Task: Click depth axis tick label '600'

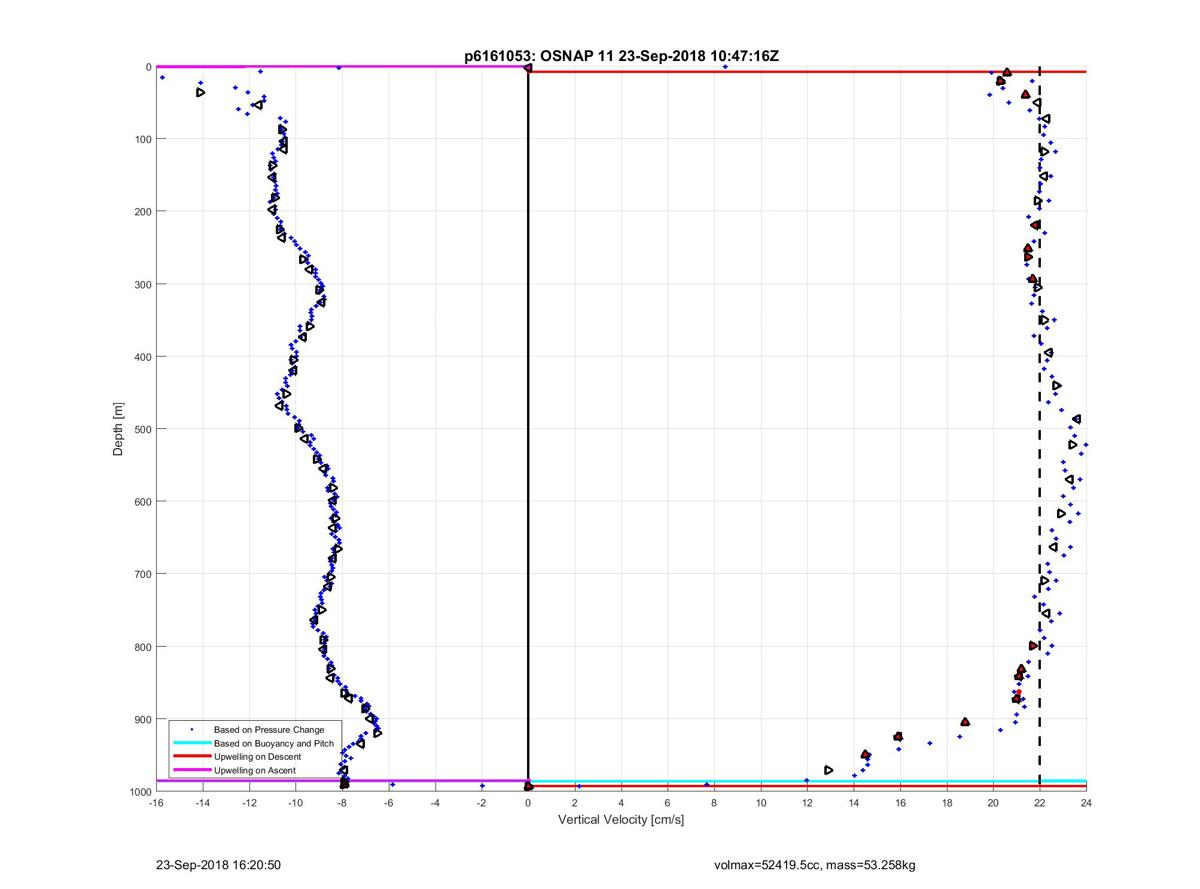Action: tap(142, 502)
